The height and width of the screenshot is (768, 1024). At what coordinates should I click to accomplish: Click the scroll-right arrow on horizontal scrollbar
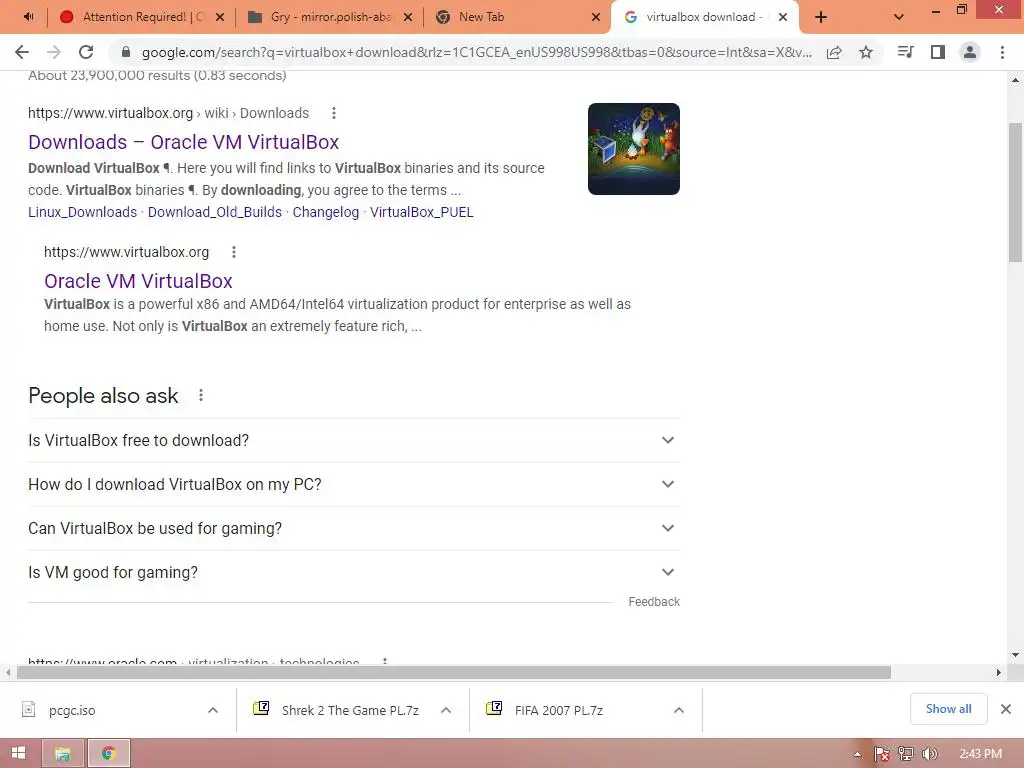tap(999, 672)
